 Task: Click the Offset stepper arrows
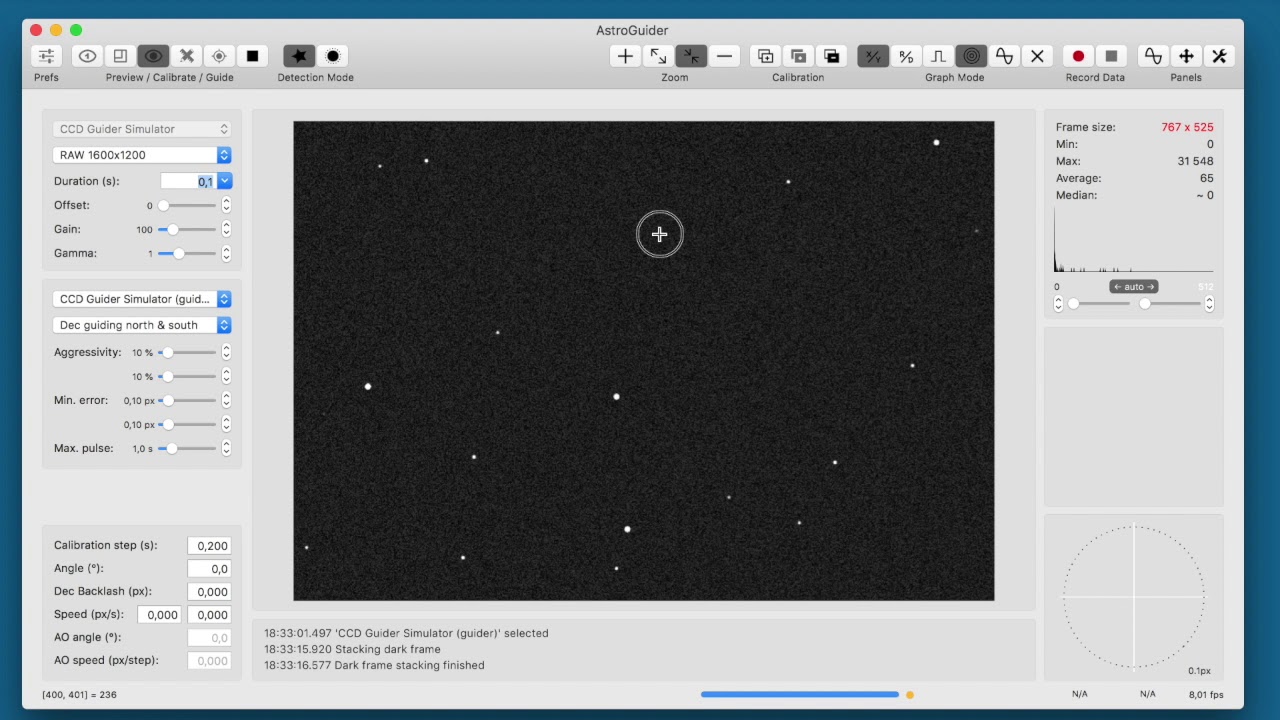[x=226, y=205]
